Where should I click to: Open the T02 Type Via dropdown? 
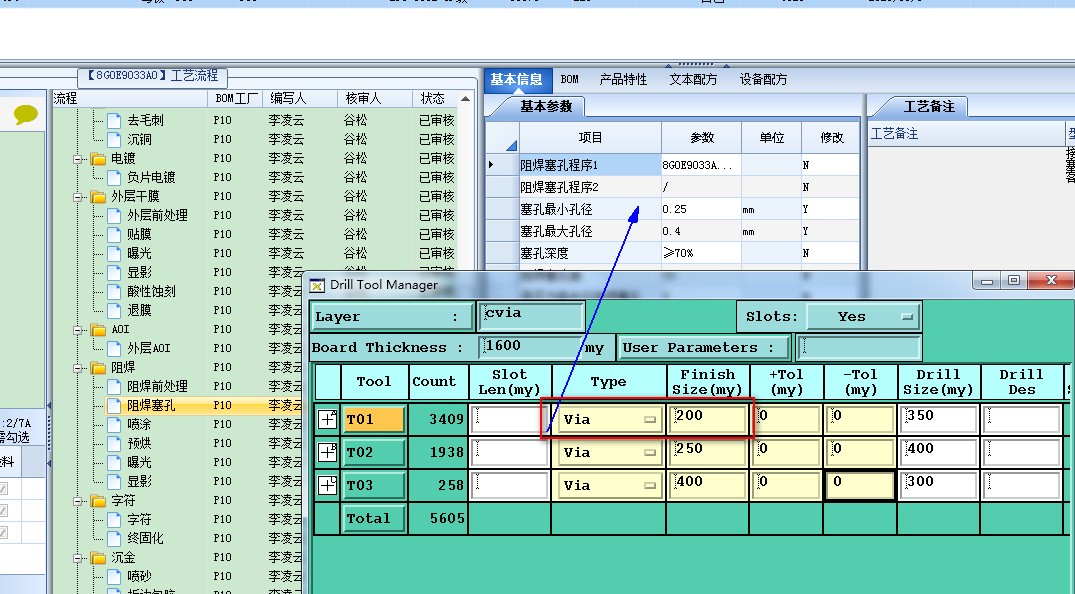(609, 452)
